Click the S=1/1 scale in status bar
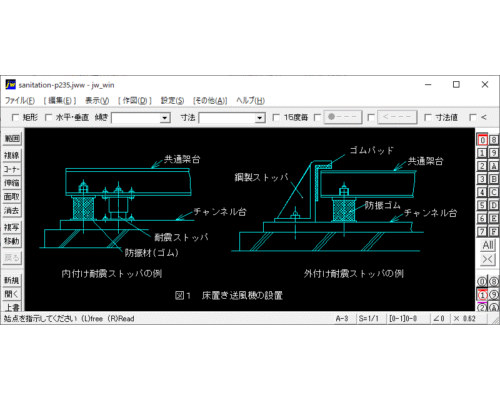 click(369, 319)
